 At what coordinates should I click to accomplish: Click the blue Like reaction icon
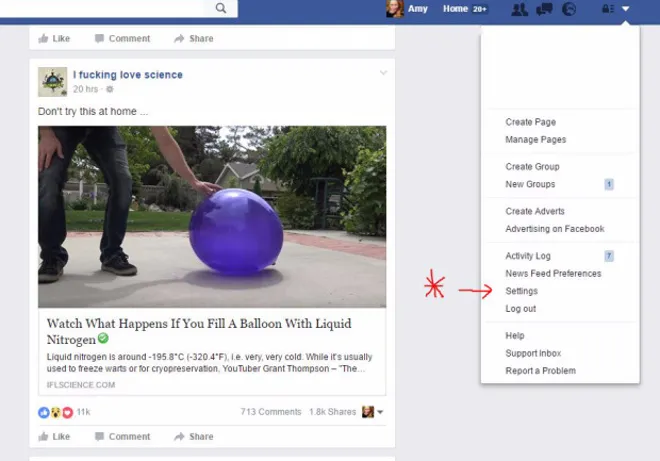click(44, 413)
